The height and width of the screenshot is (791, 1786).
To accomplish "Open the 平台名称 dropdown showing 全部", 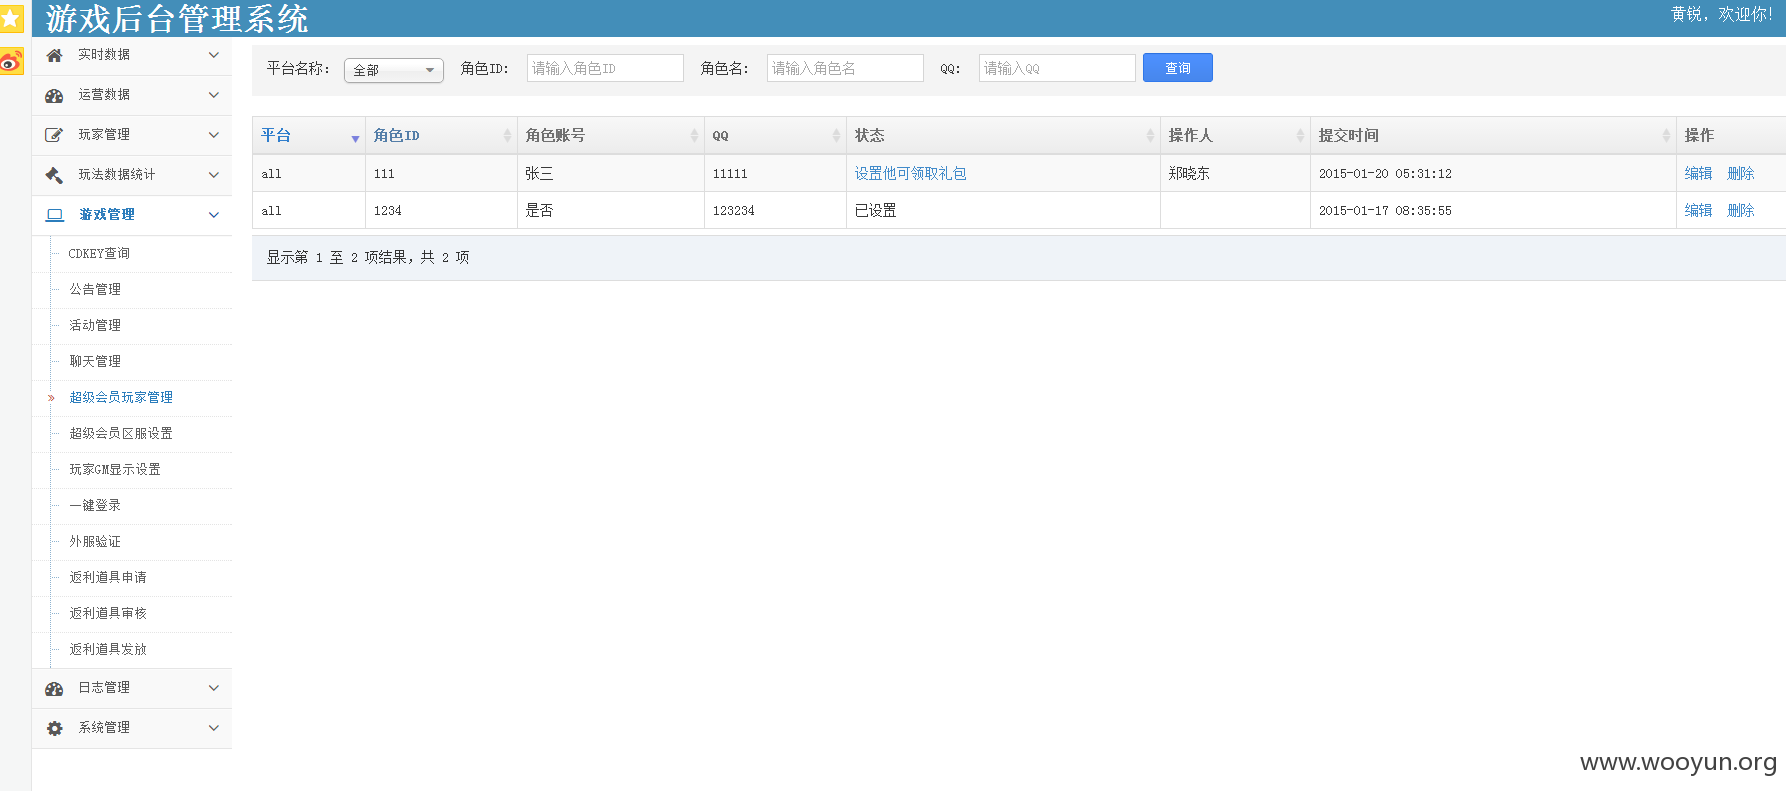I will point(394,70).
